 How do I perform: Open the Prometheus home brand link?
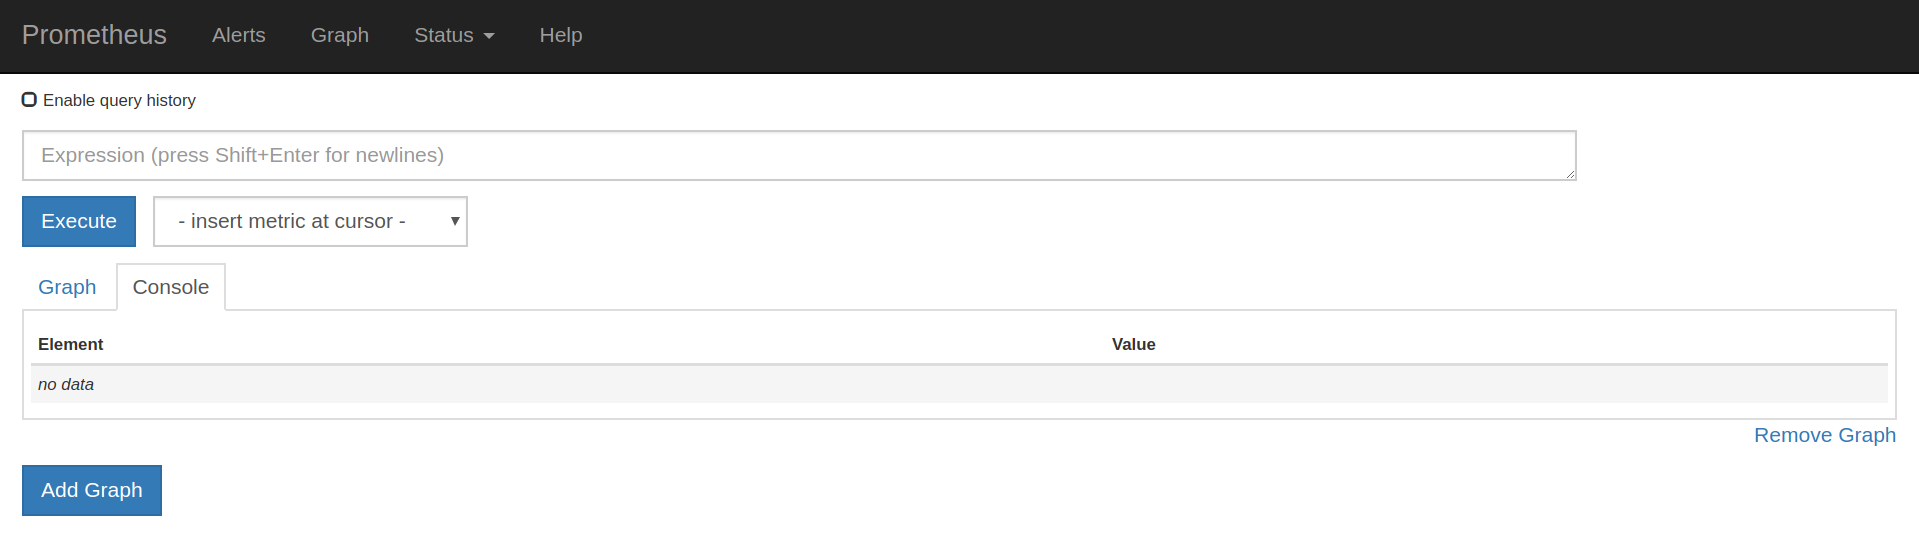pos(94,35)
